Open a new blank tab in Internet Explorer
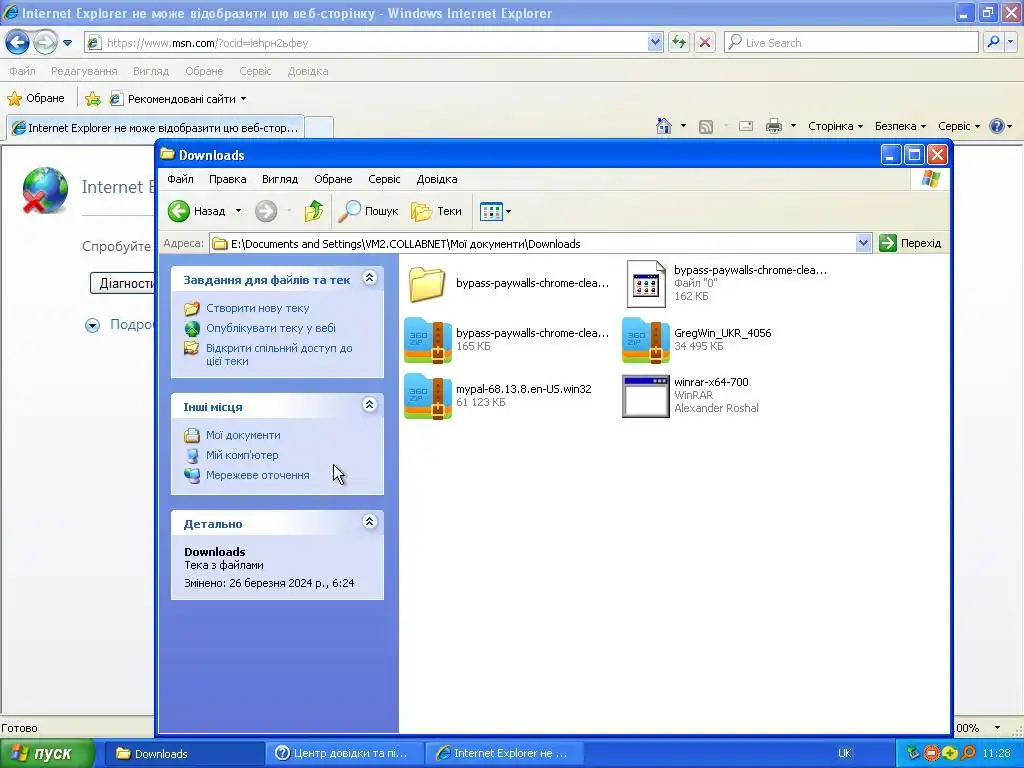The height and width of the screenshot is (768, 1024). pyautogui.click(x=319, y=127)
